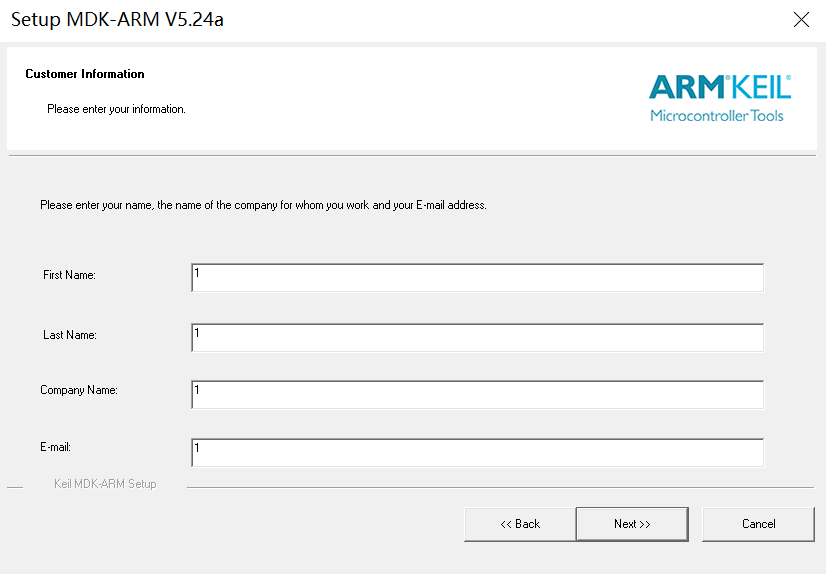The width and height of the screenshot is (826, 574).
Task: Click the 'First Name:' label
Action: point(70,275)
